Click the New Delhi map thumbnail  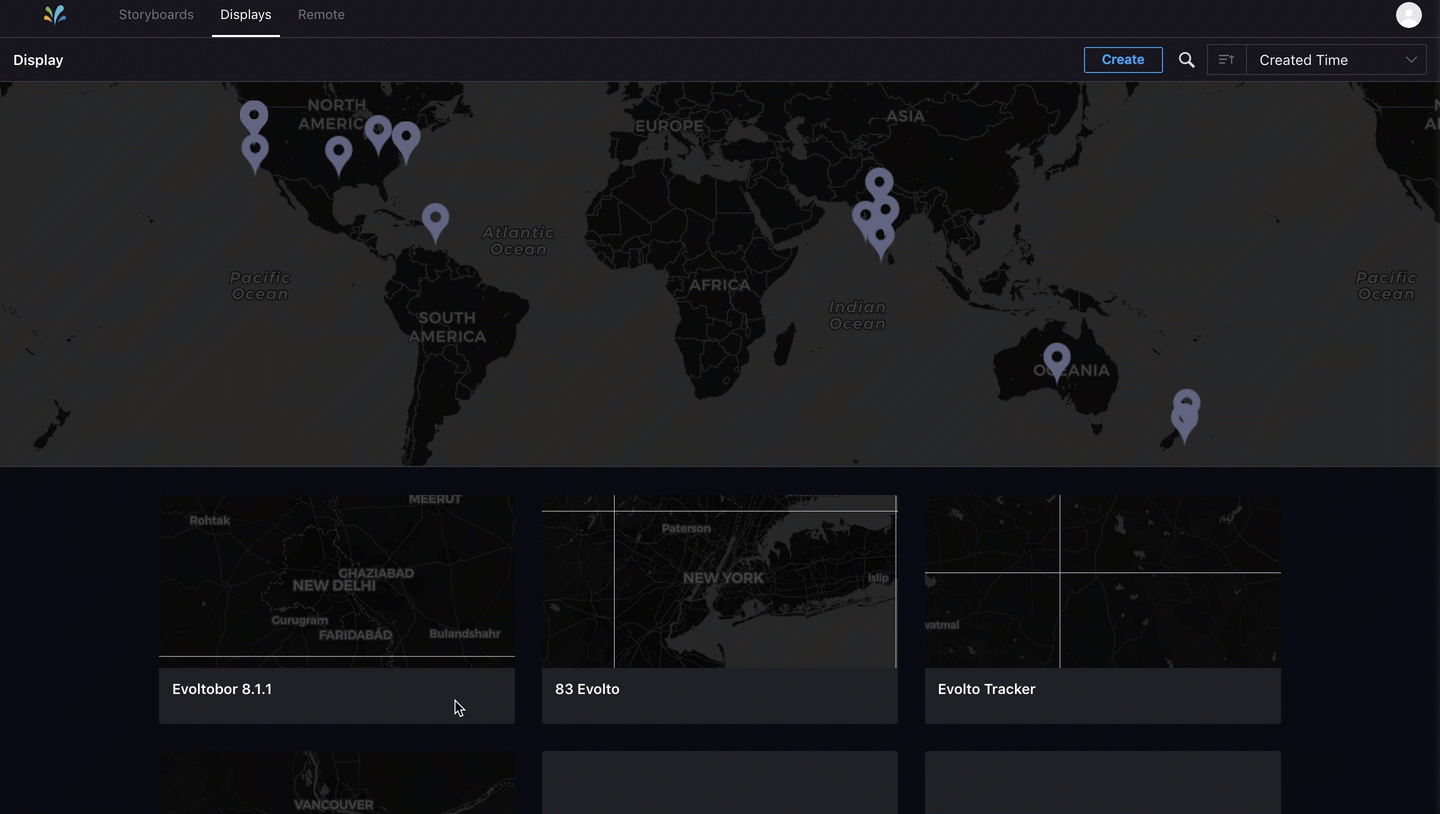pyautogui.click(x=336, y=577)
